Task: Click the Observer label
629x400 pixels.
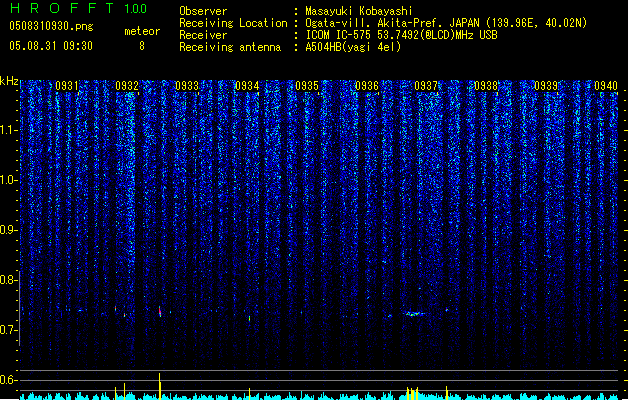Action: [203, 11]
